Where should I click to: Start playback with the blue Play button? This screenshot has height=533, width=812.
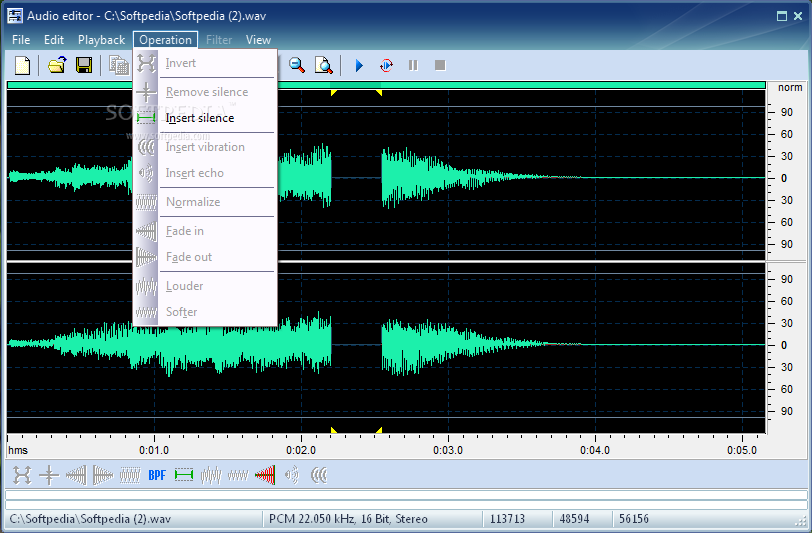359,65
